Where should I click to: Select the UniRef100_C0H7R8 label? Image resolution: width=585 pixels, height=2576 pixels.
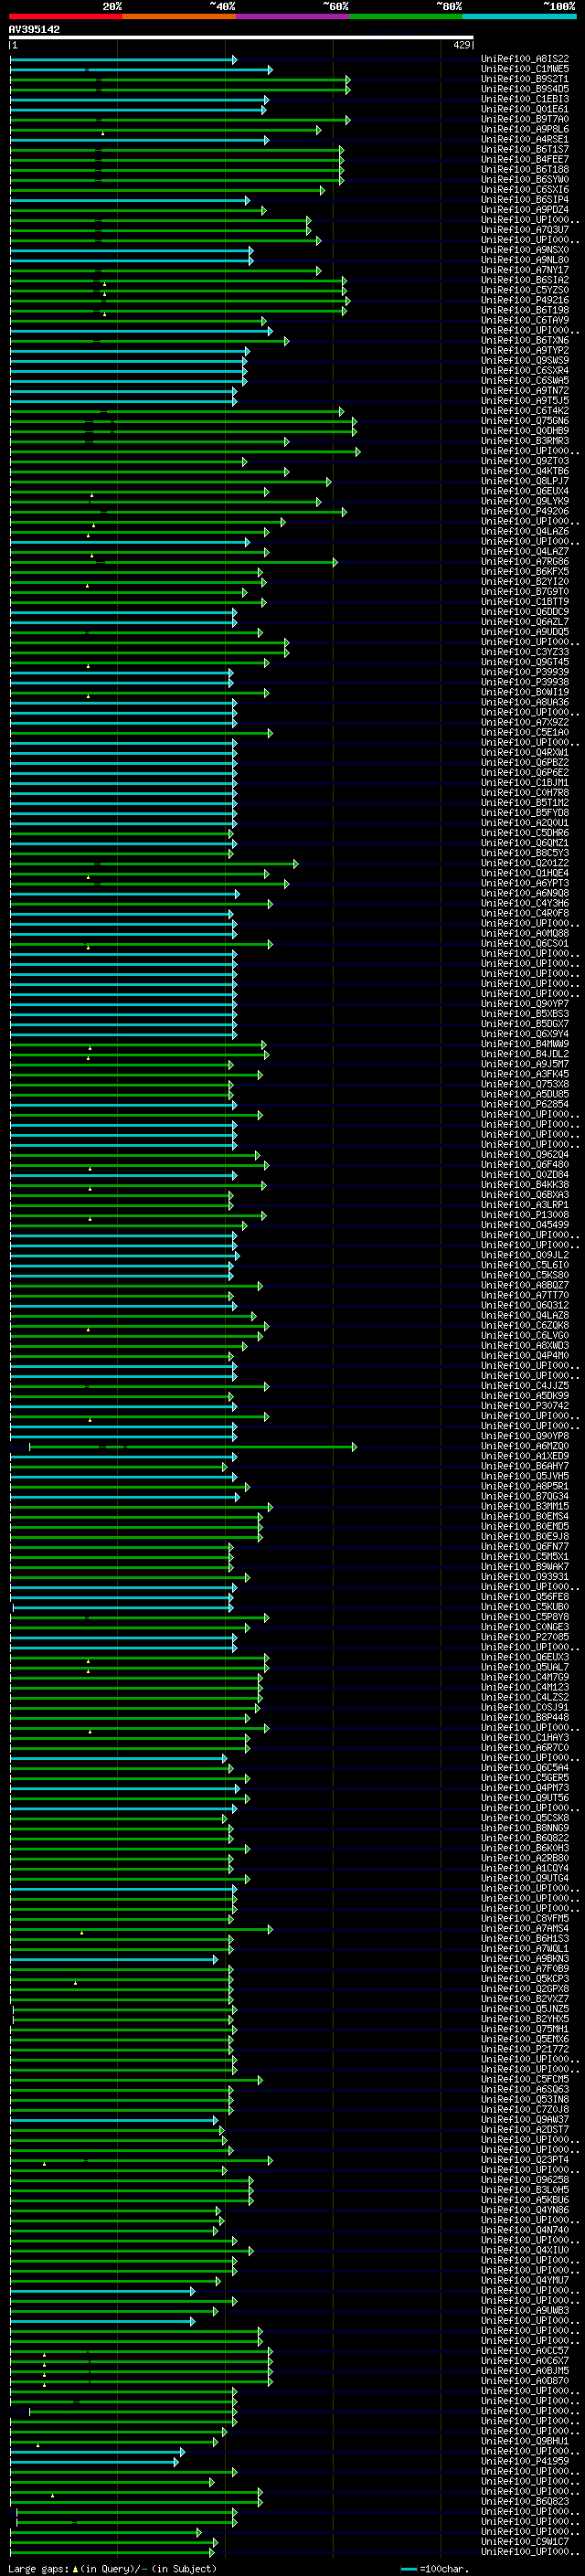tap(525, 793)
